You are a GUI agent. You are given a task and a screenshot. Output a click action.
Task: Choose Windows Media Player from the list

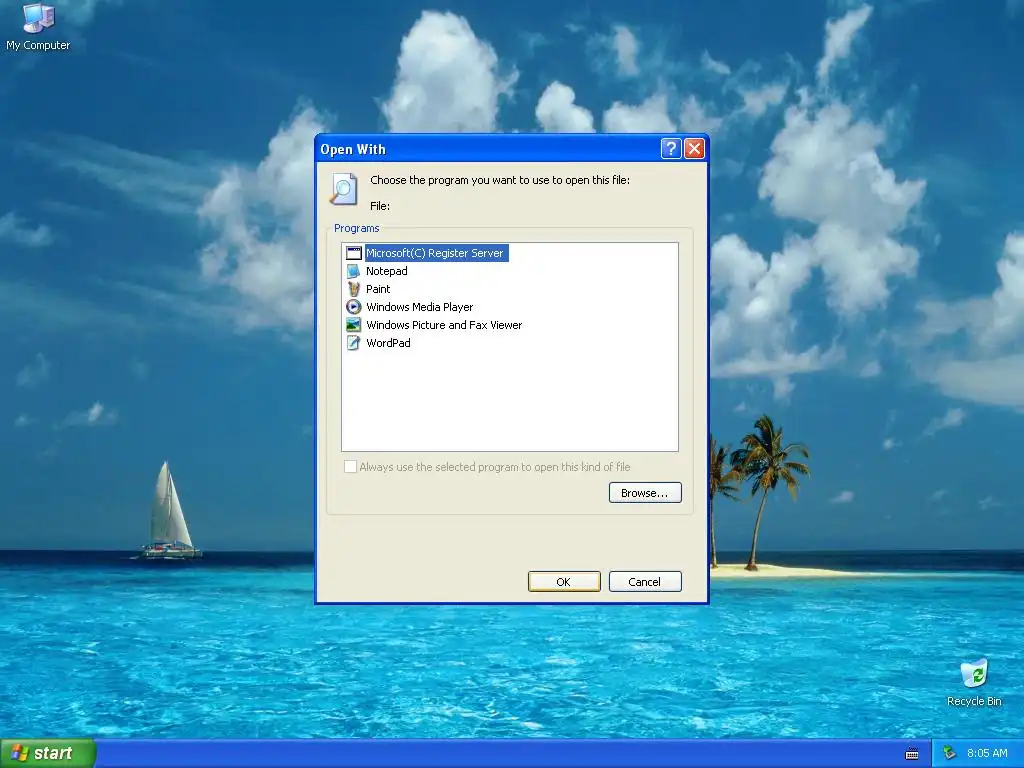coord(420,307)
